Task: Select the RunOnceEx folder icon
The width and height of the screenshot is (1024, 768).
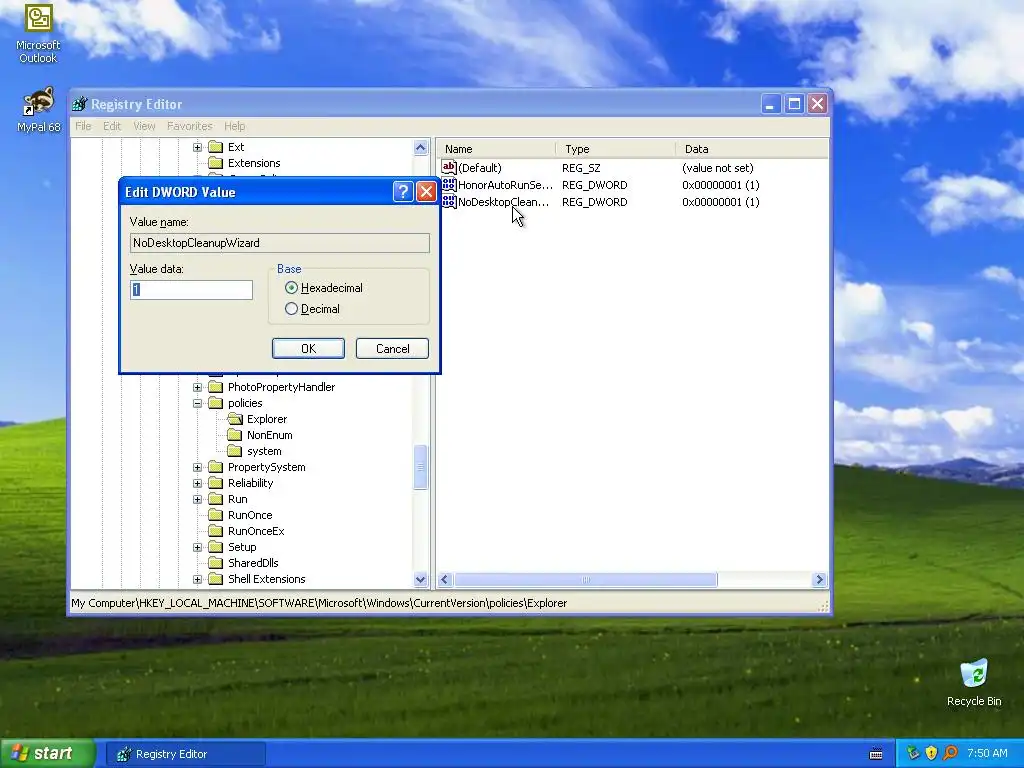Action: pos(216,531)
